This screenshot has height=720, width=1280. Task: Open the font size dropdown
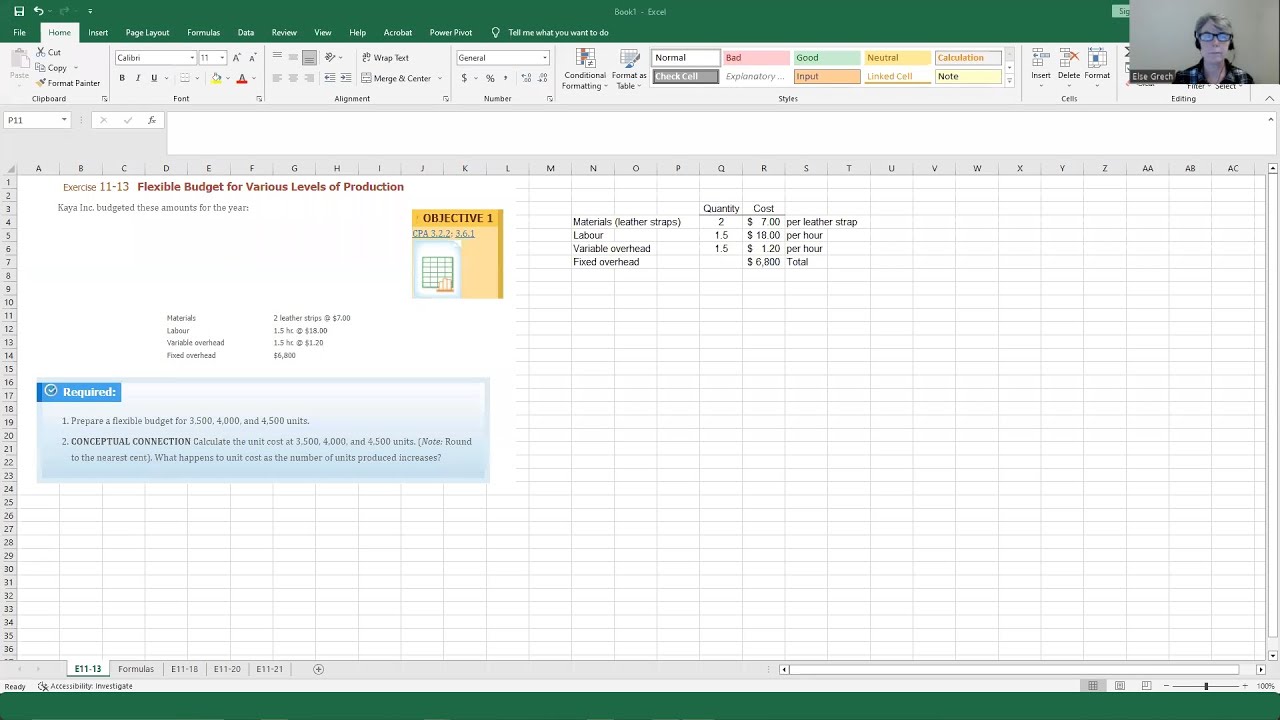222,58
